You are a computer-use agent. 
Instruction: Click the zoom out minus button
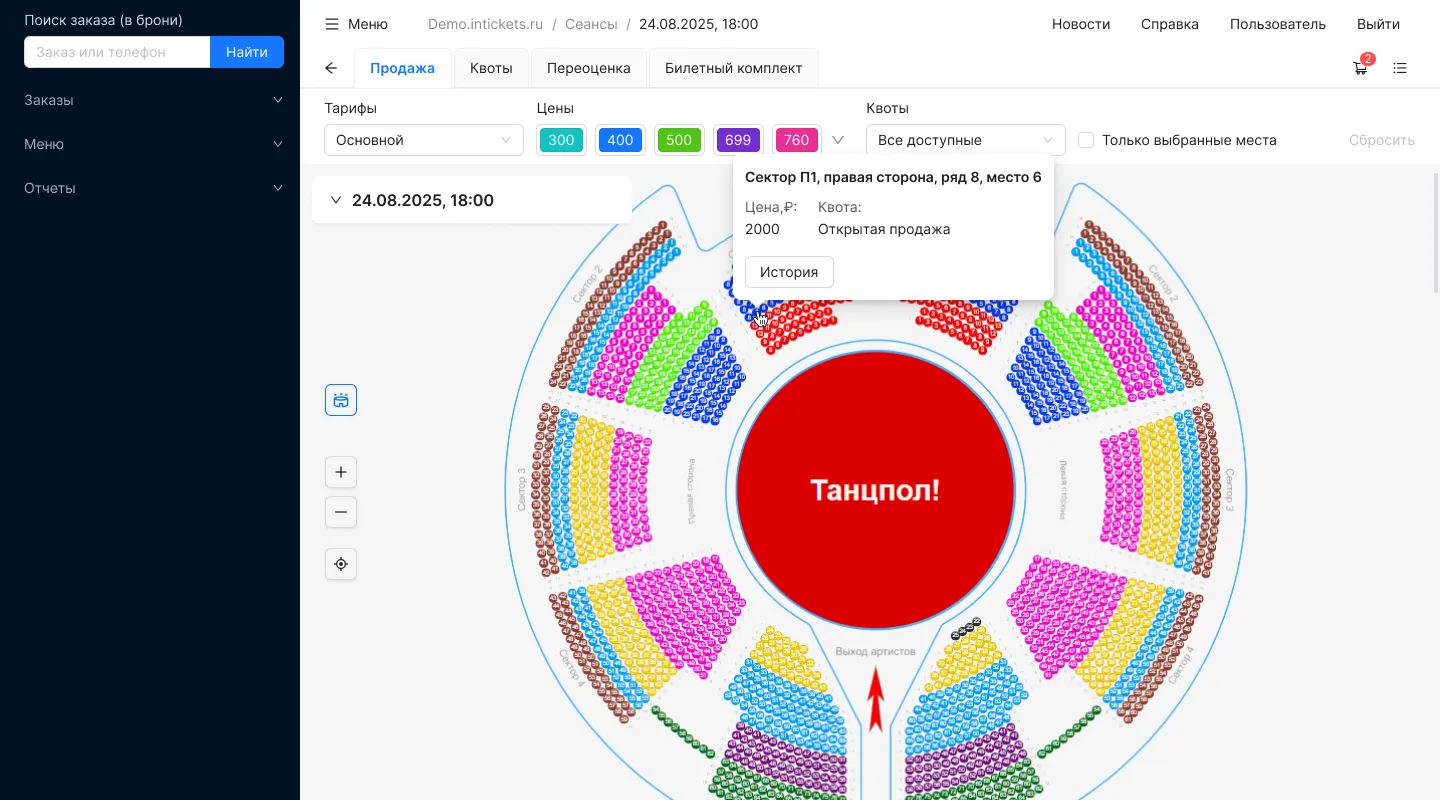[x=341, y=512]
